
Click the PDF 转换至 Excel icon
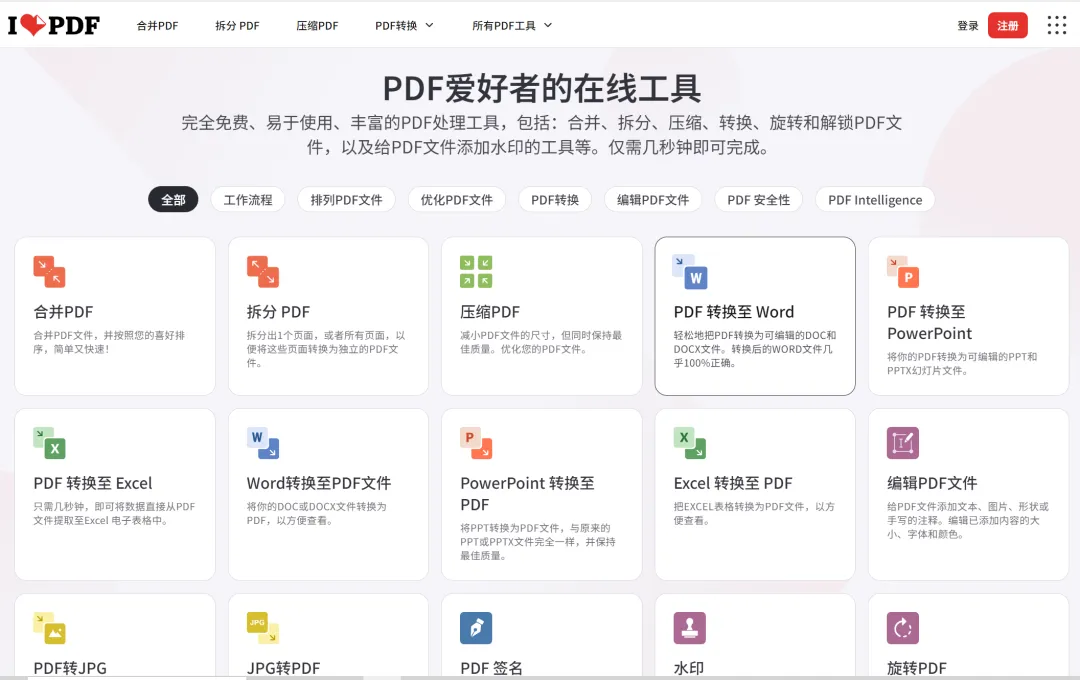point(49,443)
